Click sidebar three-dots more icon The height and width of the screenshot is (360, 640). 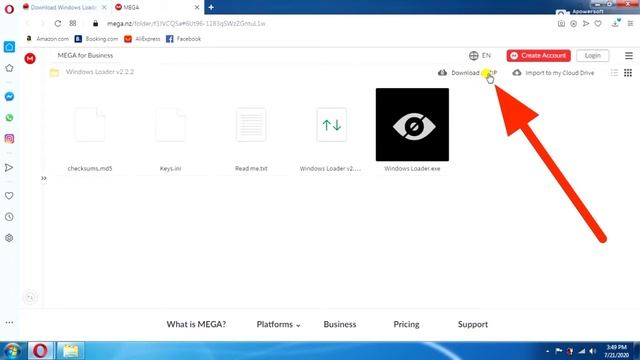click(9, 322)
